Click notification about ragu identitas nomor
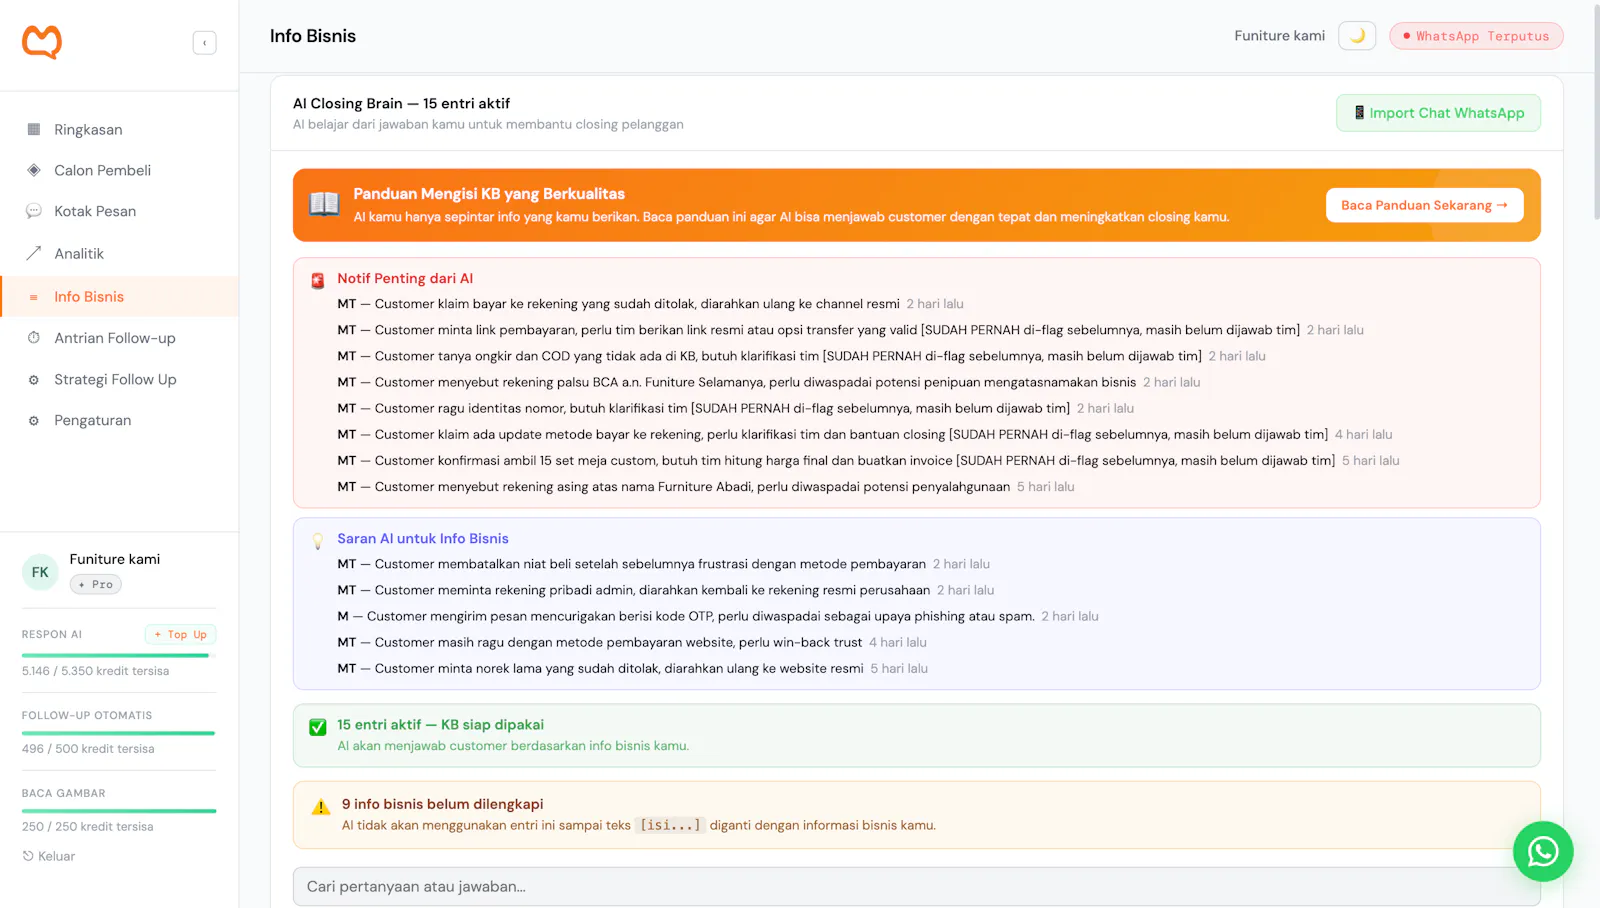Image resolution: width=1600 pixels, height=908 pixels. [x=735, y=408]
